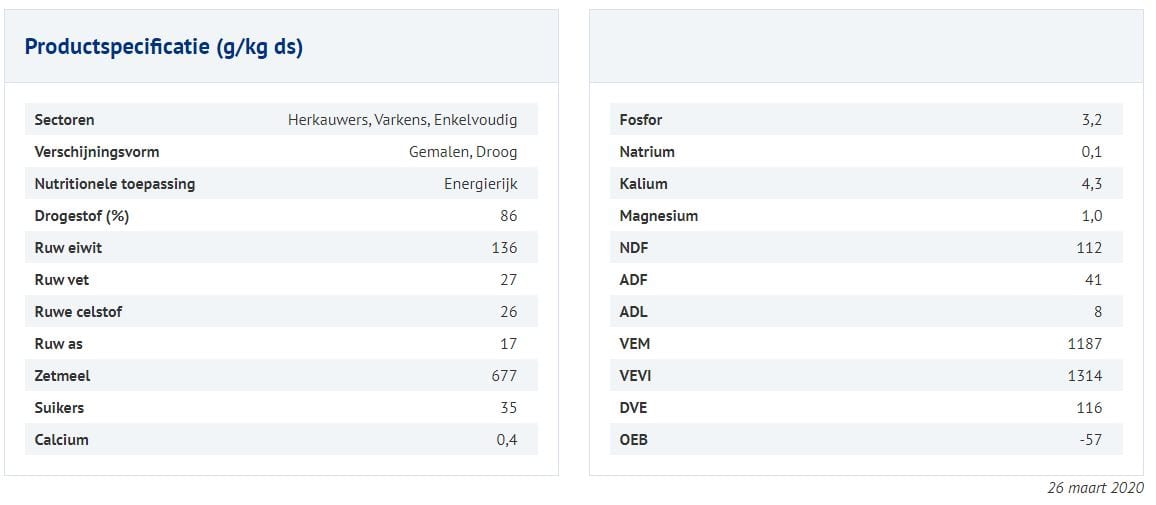
Task: Click the OEB value -57
Action: click(1090, 440)
